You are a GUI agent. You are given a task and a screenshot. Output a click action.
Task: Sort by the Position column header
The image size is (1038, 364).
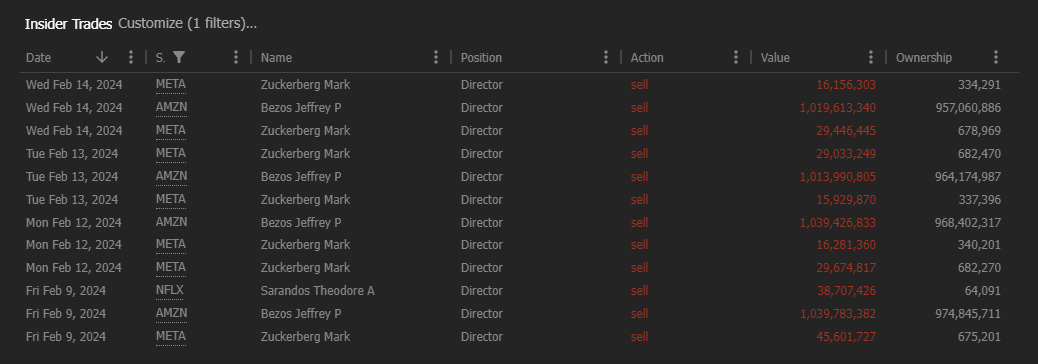click(x=481, y=58)
